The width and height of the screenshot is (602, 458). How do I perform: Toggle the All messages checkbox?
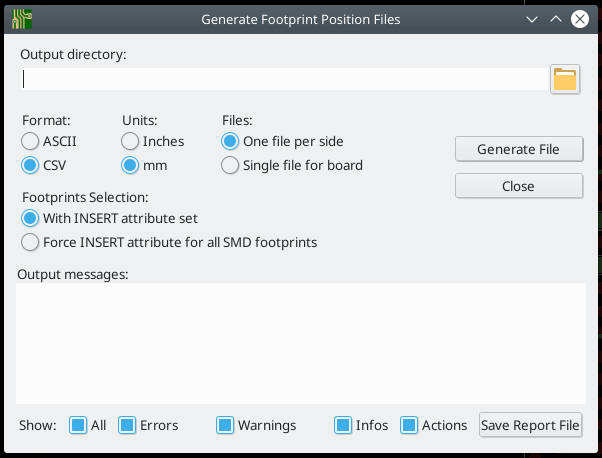[78, 425]
